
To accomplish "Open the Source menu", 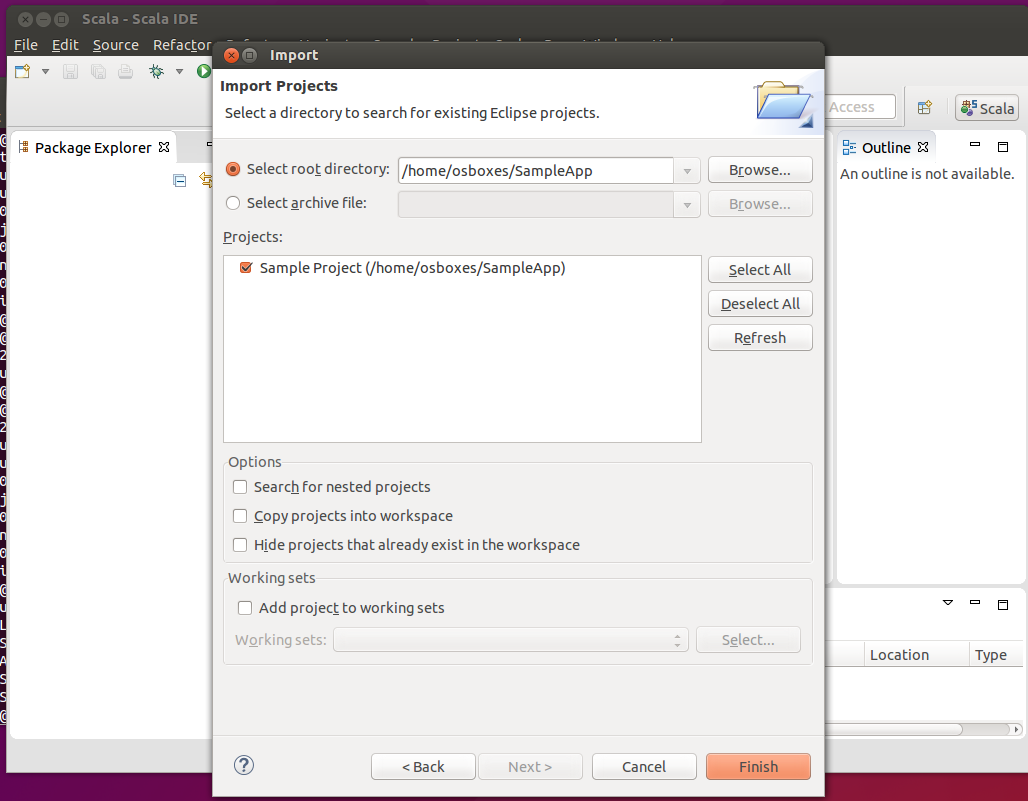I will point(115,45).
